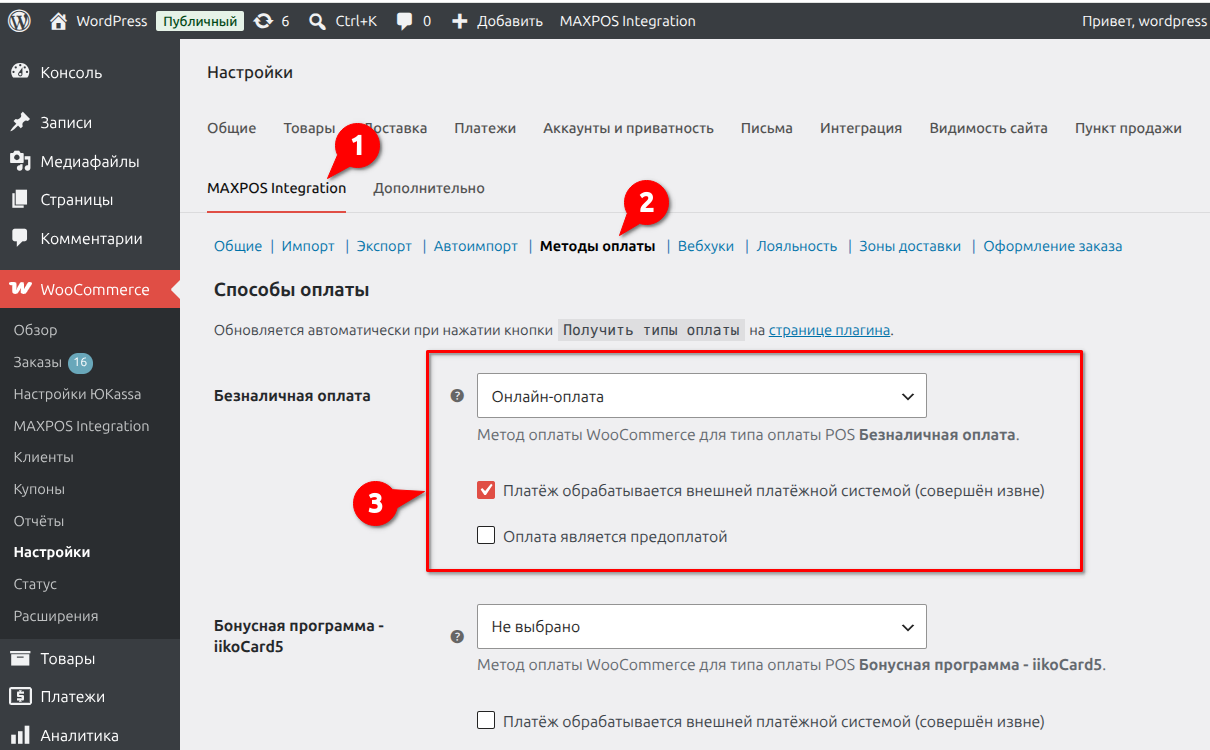1210x750 pixels.
Task: Open MAXPOS Integration in the sidebar submenu
Action: (81, 426)
